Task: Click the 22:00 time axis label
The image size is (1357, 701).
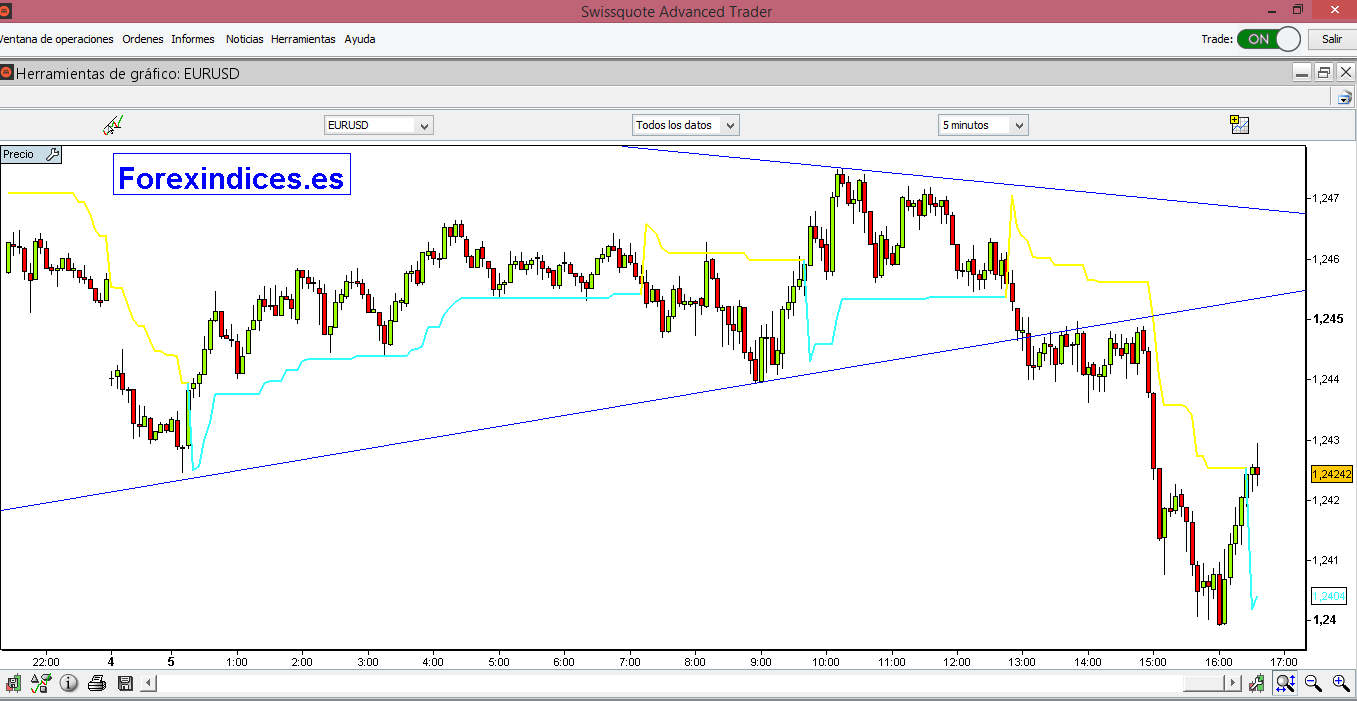Action: click(46, 661)
